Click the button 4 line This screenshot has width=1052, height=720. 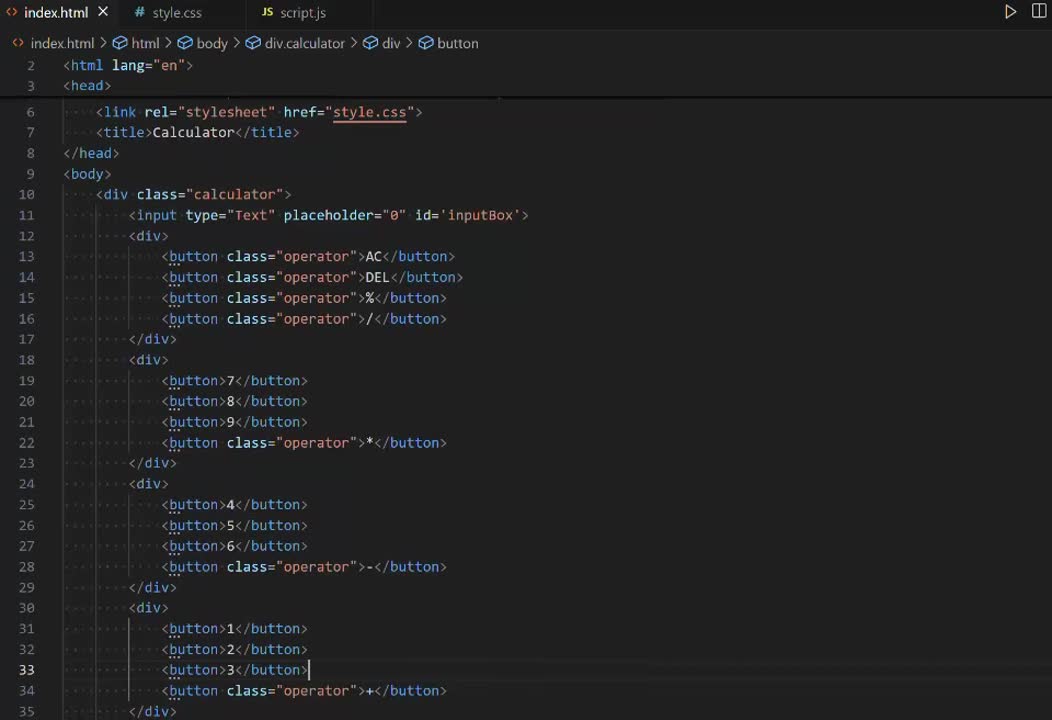coord(234,505)
